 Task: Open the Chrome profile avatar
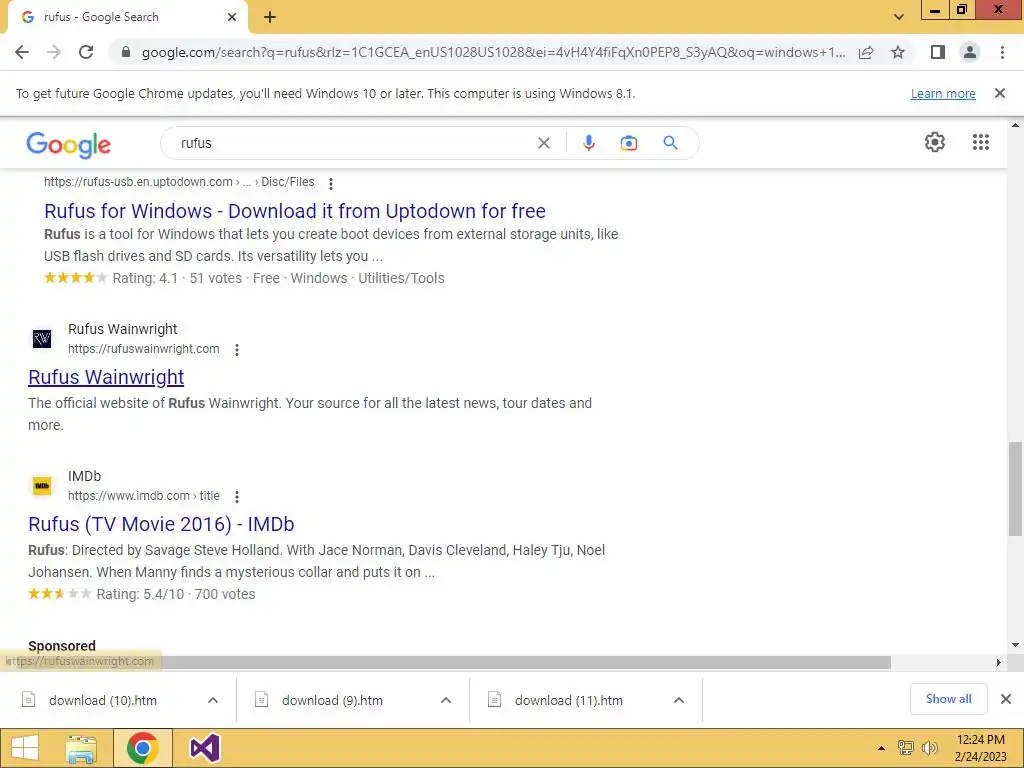point(970,52)
